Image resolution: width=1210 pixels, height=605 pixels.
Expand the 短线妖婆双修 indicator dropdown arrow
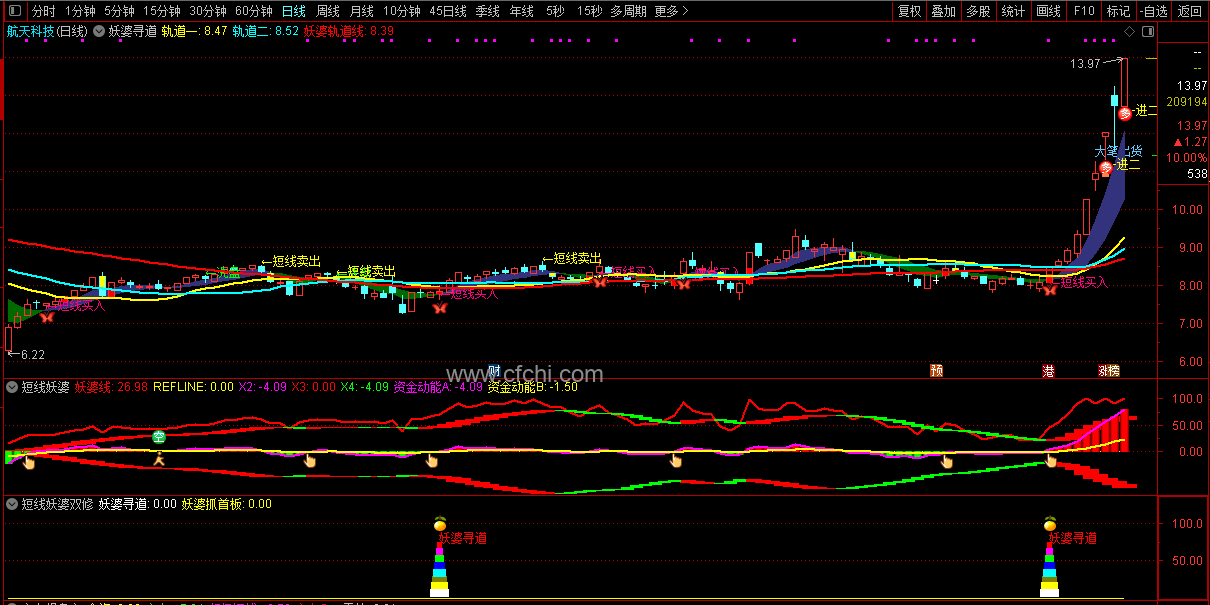click(x=12, y=504)
